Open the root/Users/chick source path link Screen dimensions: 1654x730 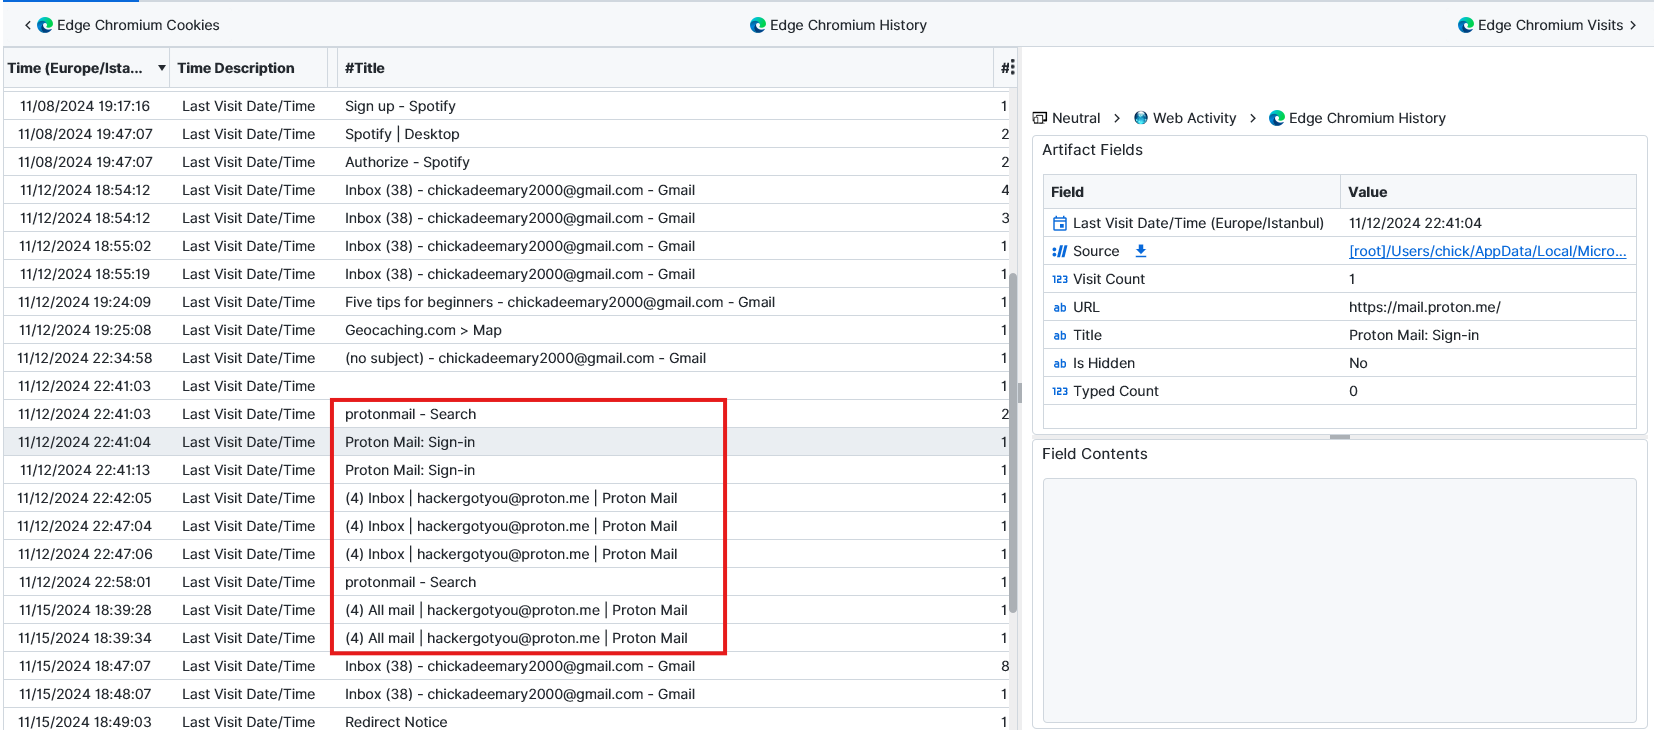click(1487, 251)
